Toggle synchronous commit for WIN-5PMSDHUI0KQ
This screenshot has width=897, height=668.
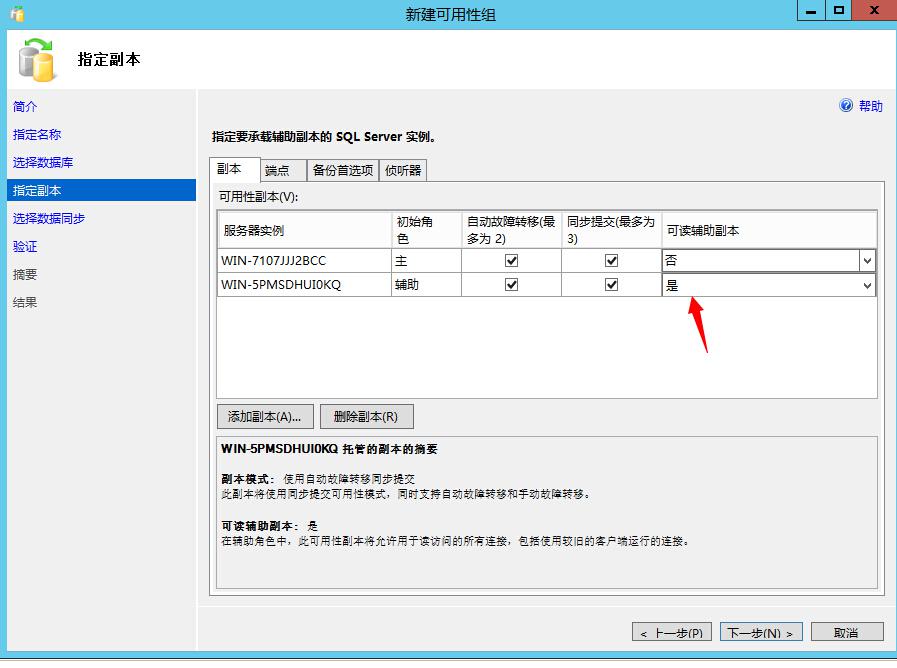coord(612,285)
